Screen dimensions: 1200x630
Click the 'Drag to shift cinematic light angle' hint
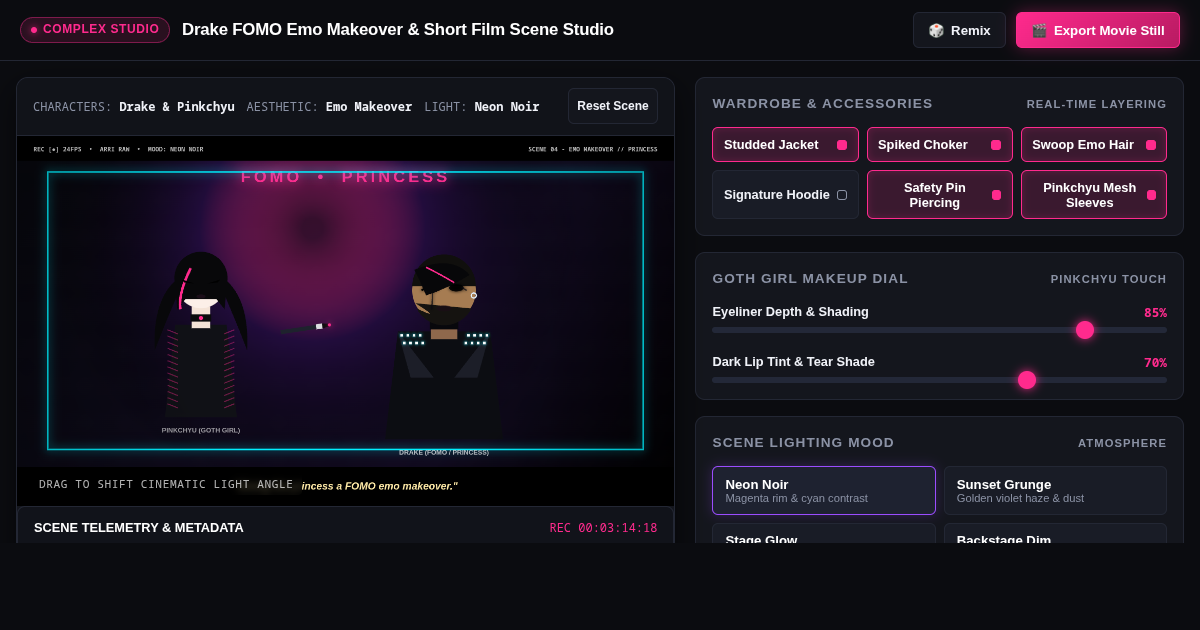click(166, 484)
